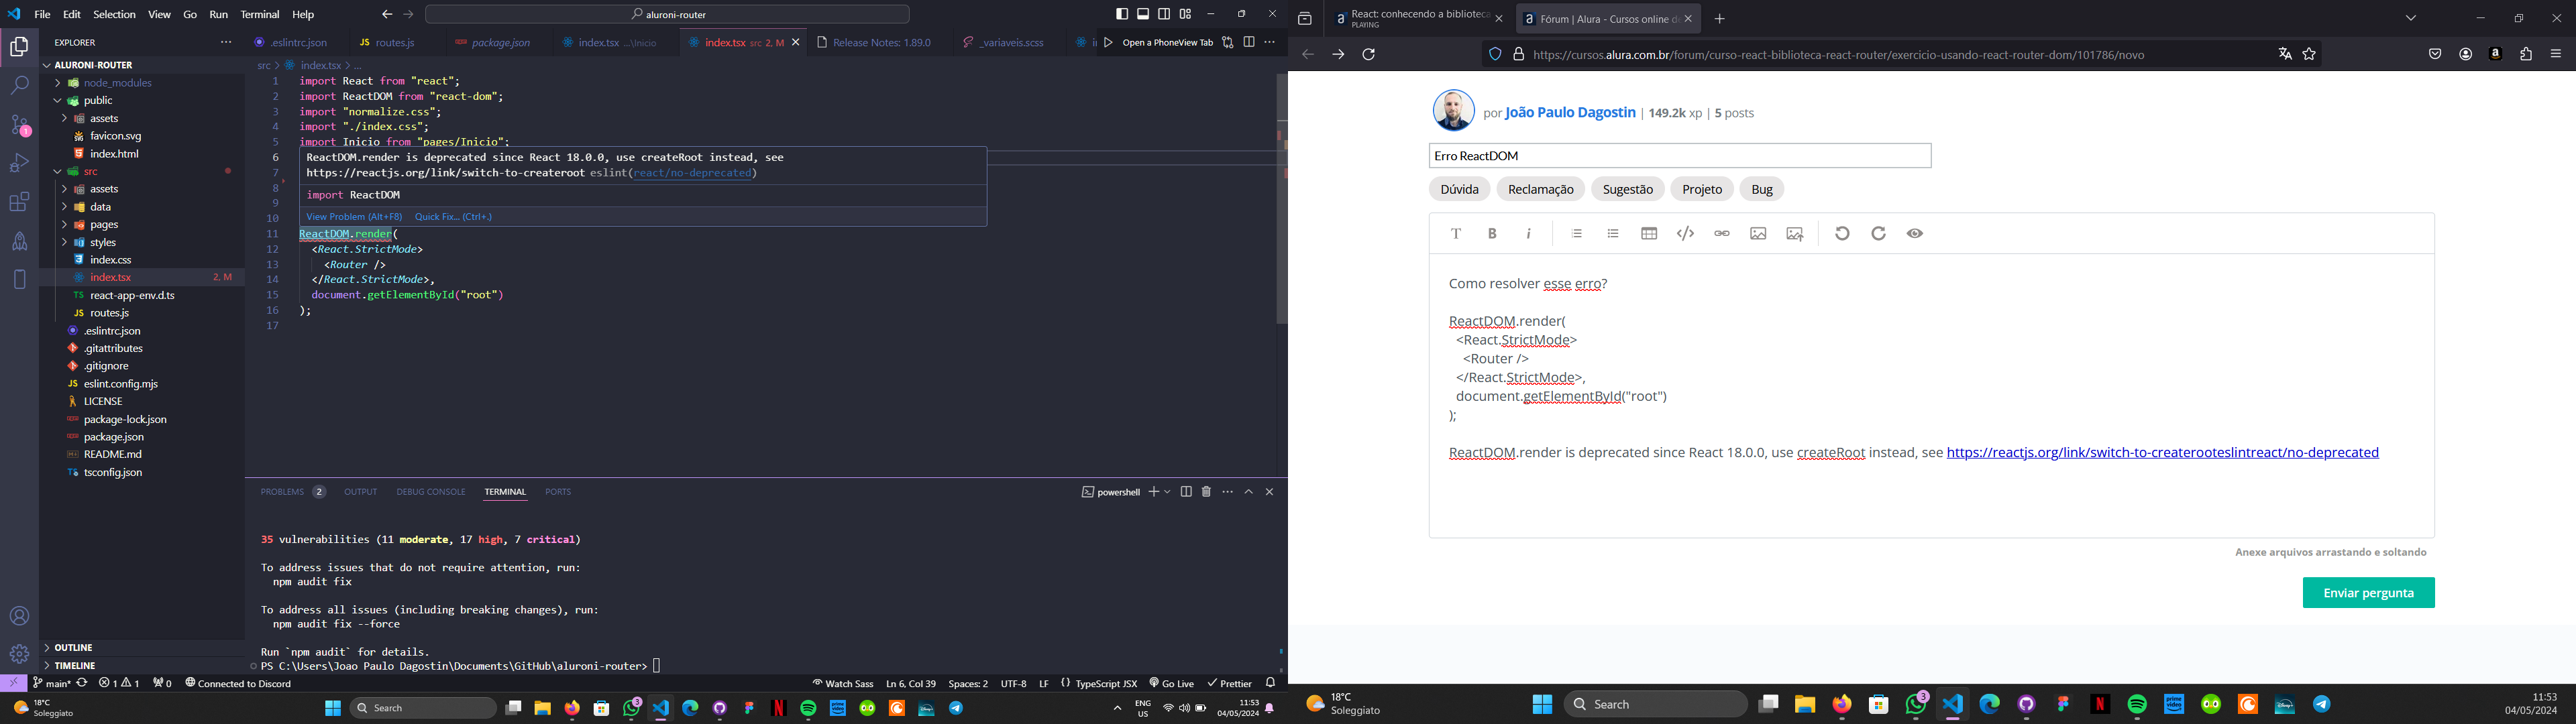Split the VS Code editor right

pyautogui.click(x=1249, y=42)
